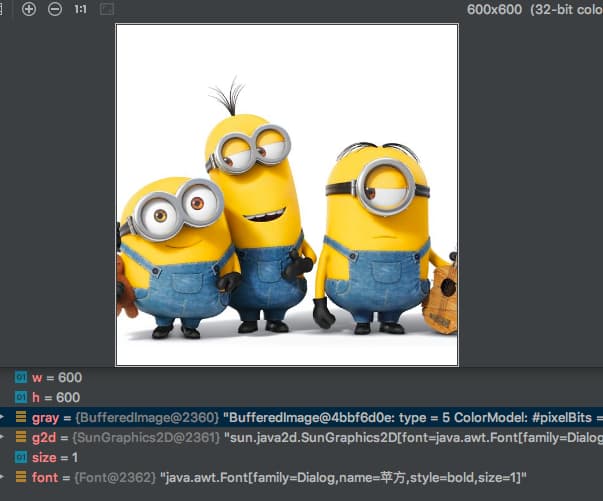Click the object icon beside g2d
Viewport: 603px width, 501px height.
[x=21, y=436]
